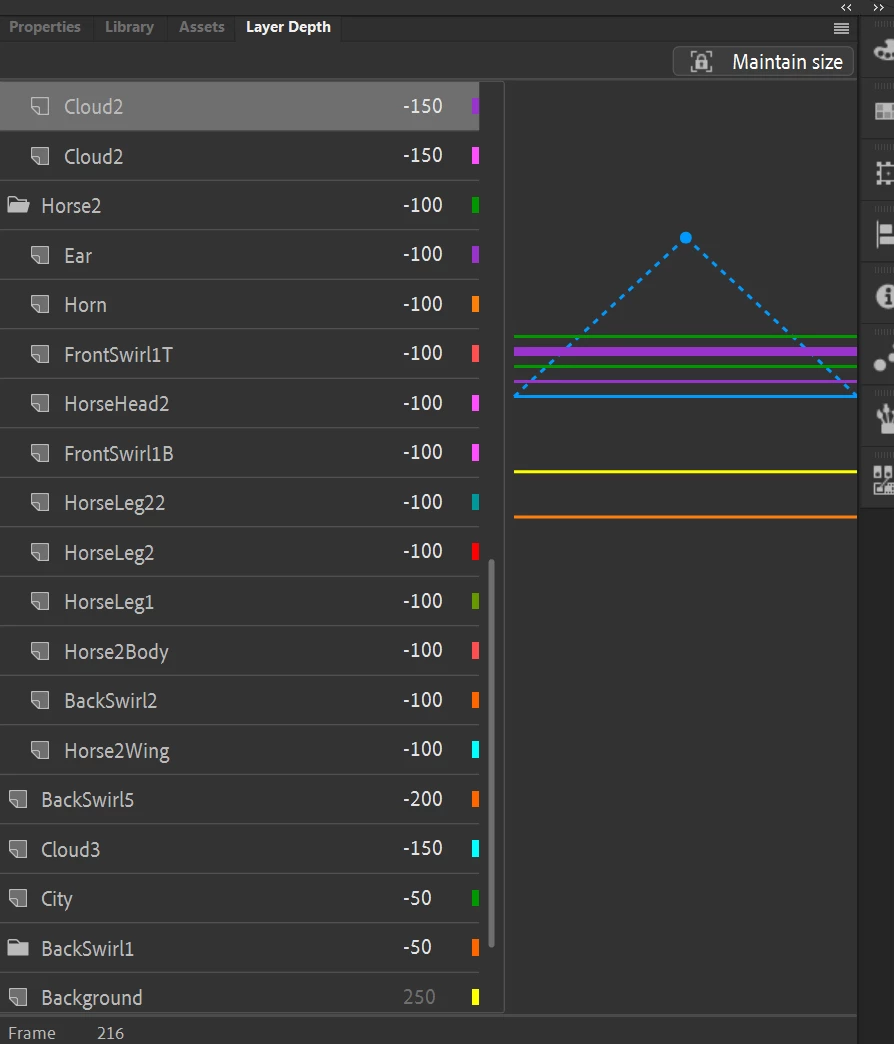
Task: Select the orange depth line in graph
Action: click(685, 517)
